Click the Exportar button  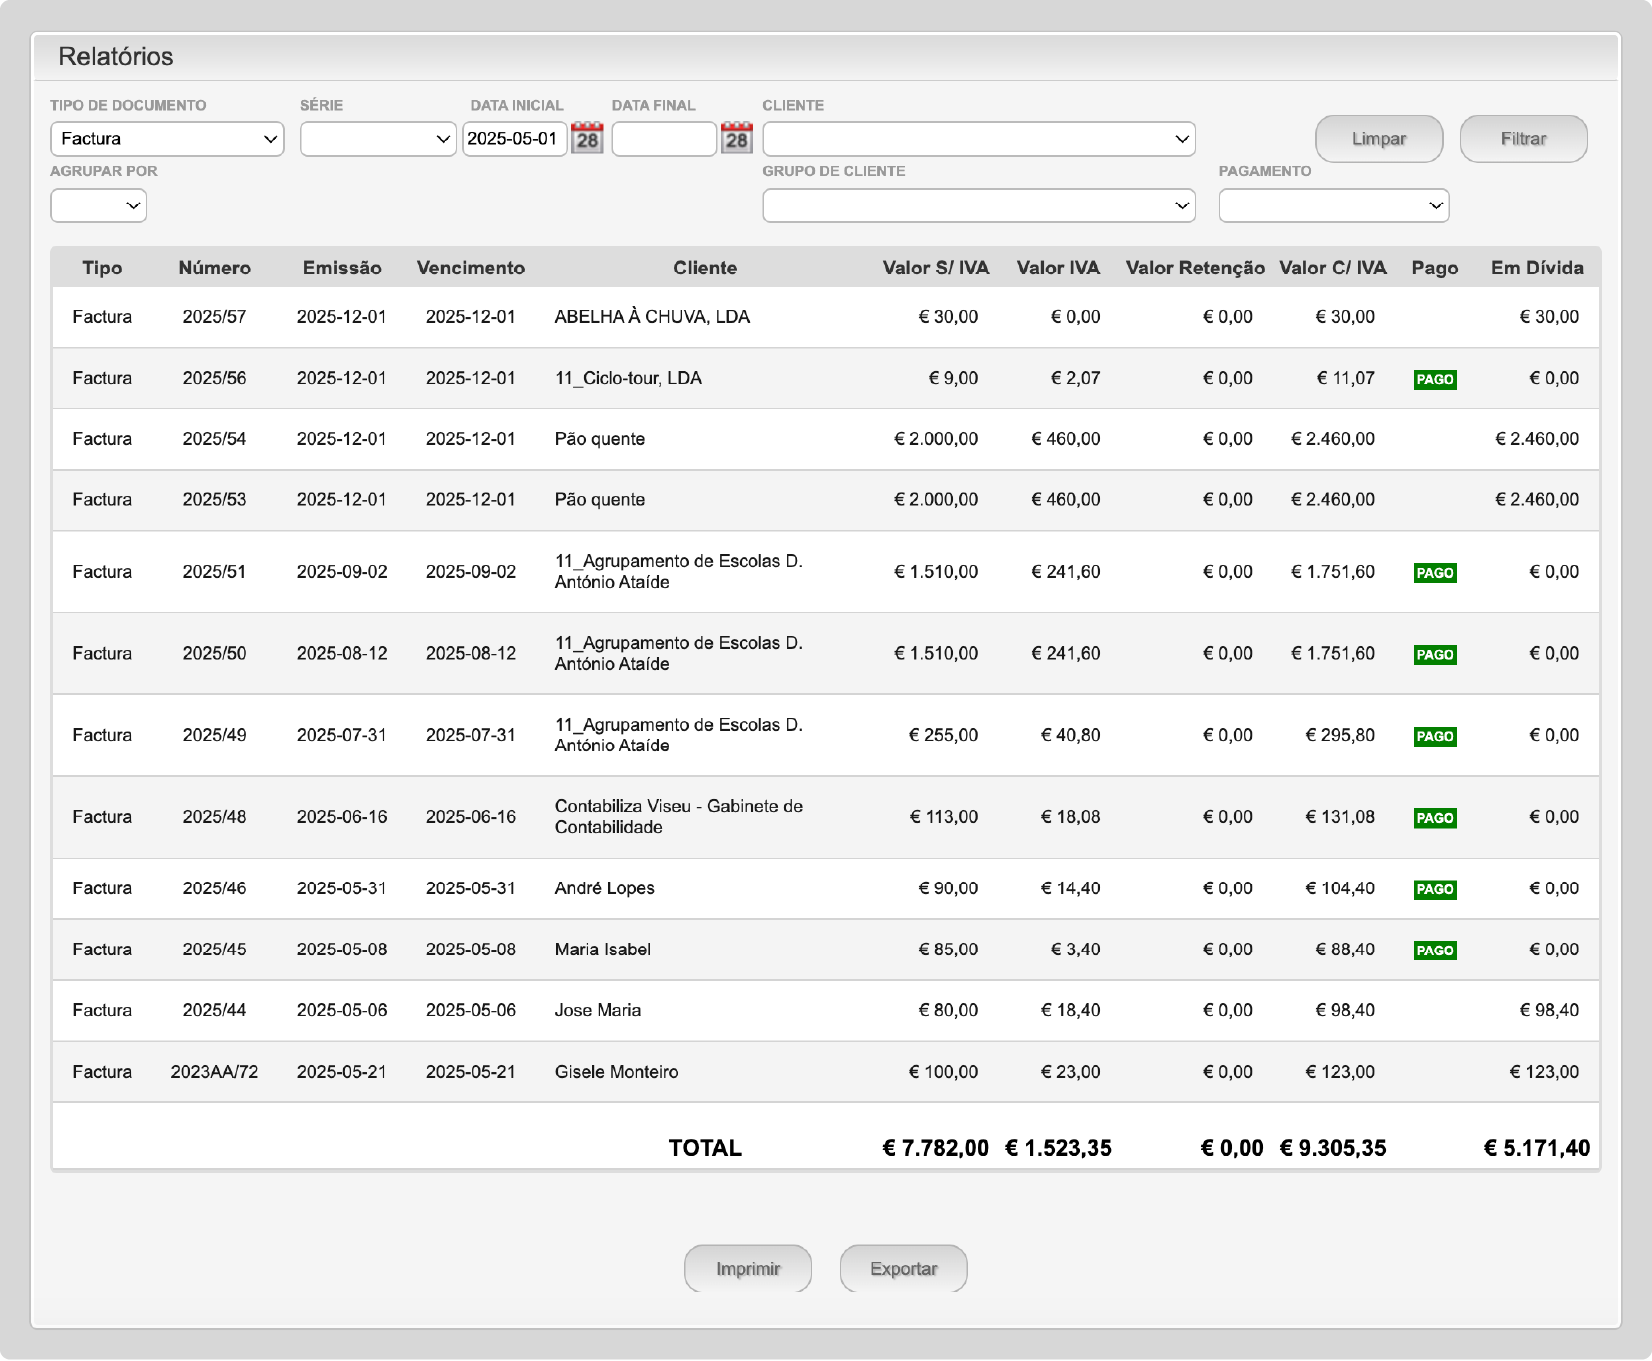click(903, 1269)
